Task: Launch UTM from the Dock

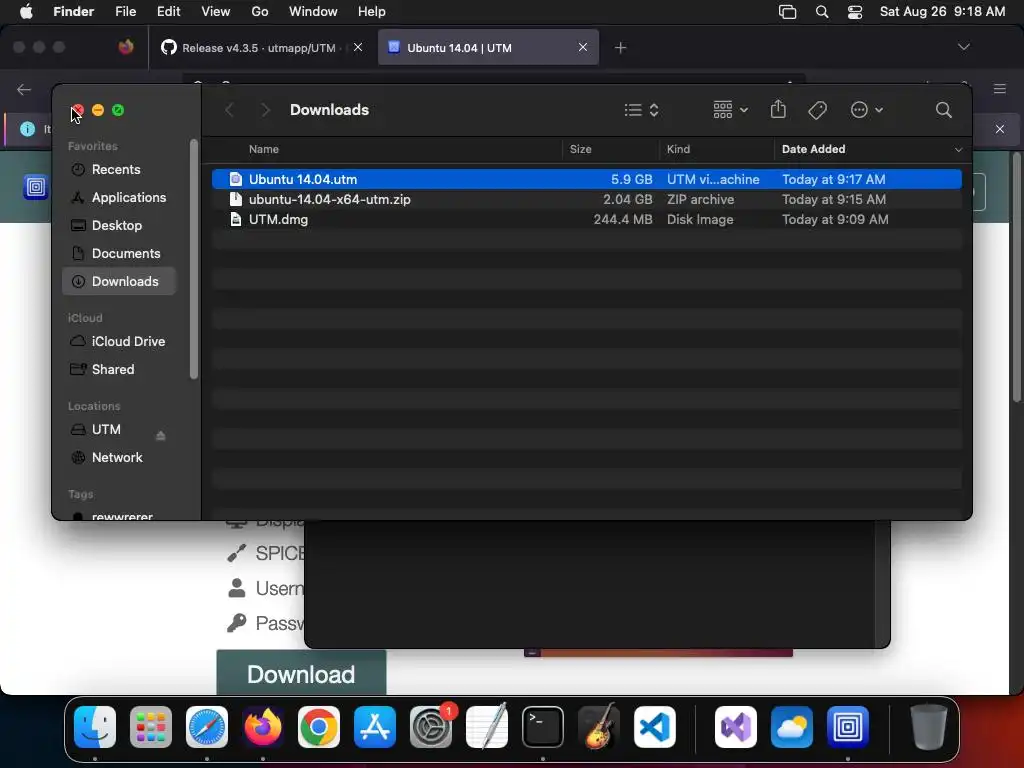Action: 848,727
